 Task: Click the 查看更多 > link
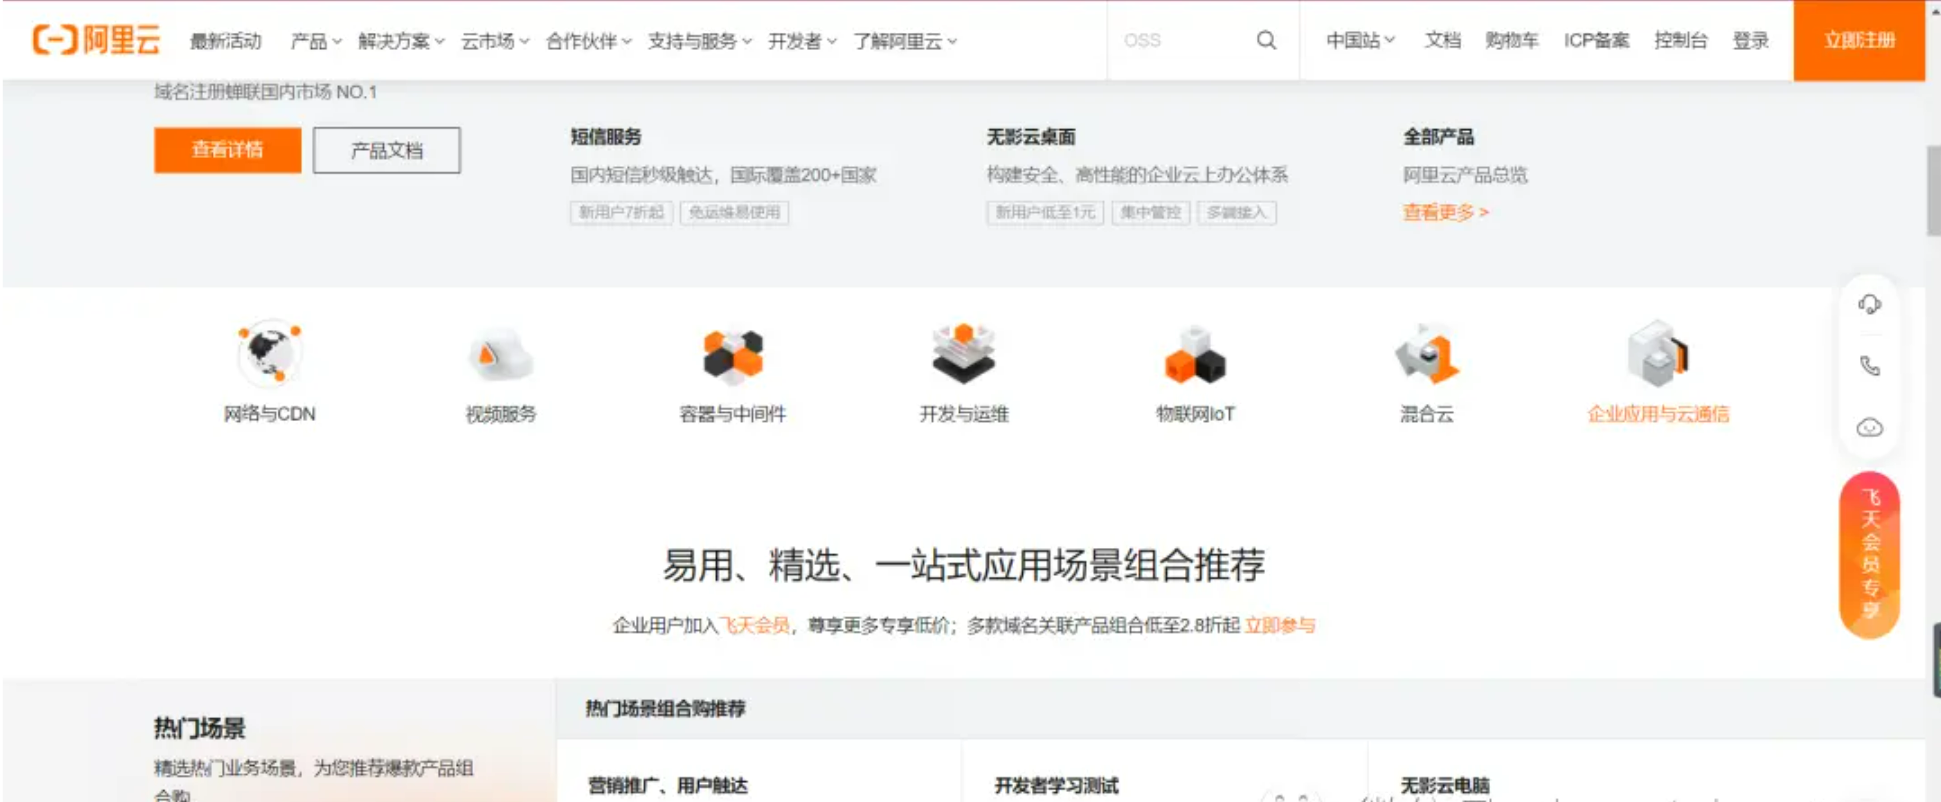tap(1446, 212)
